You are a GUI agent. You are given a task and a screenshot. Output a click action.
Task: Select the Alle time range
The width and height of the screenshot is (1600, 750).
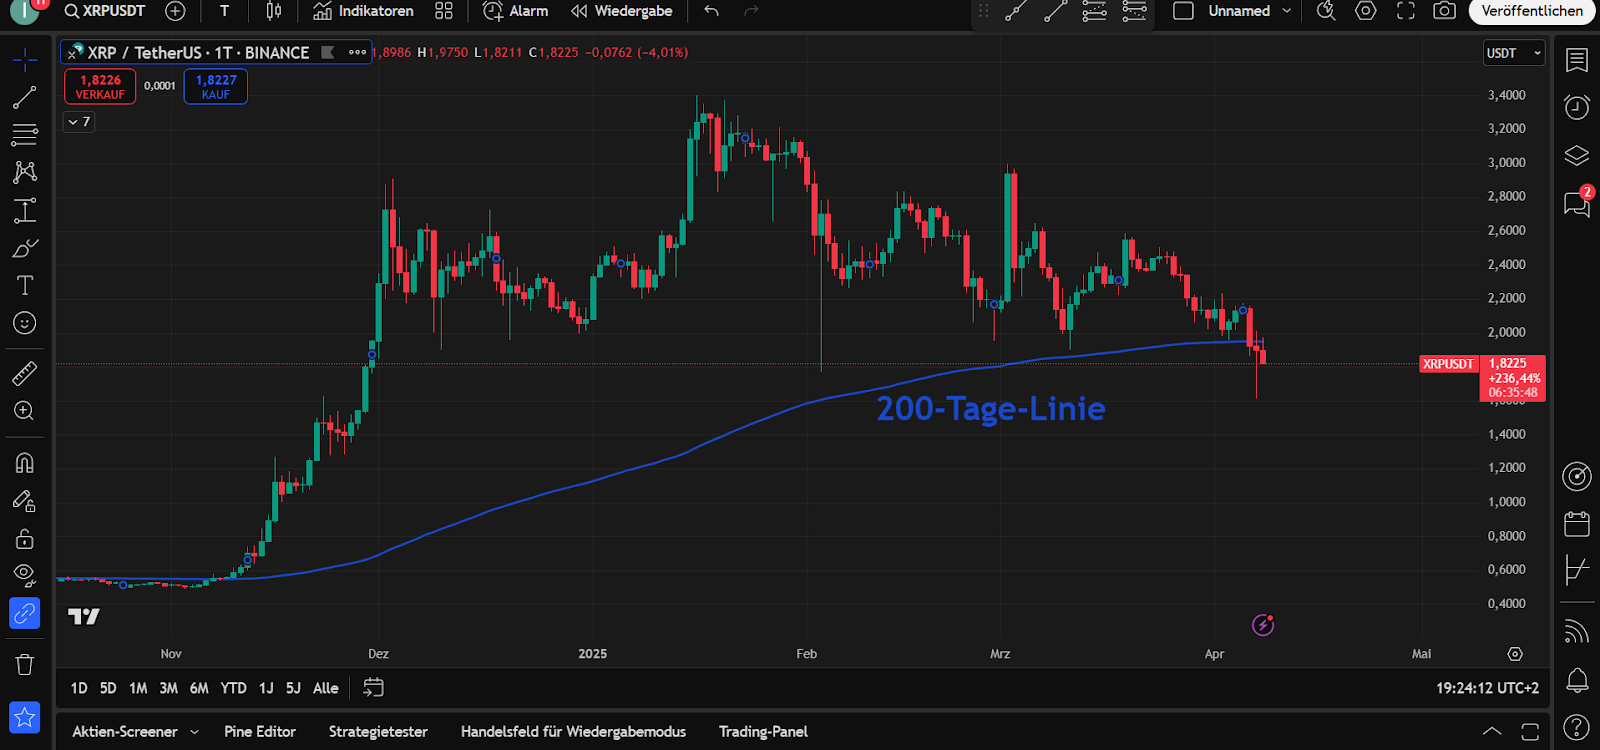[x=325, y=688]
